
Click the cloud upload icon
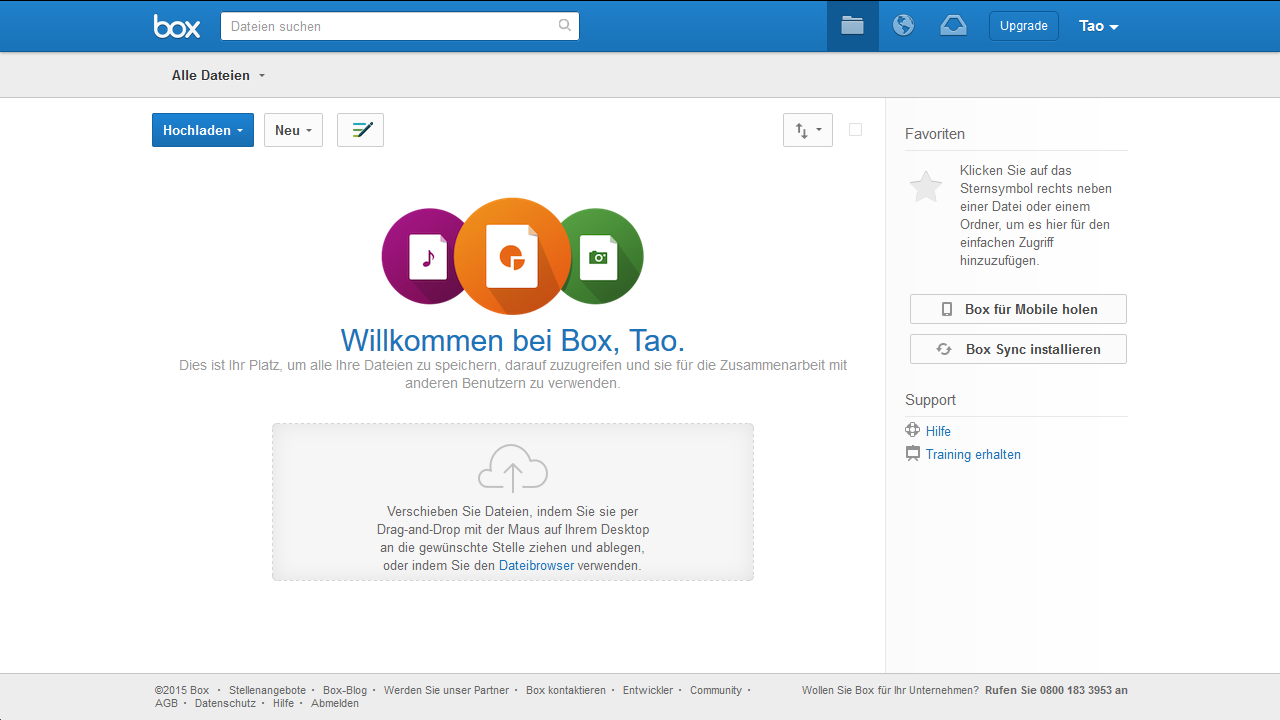[513, 468]
